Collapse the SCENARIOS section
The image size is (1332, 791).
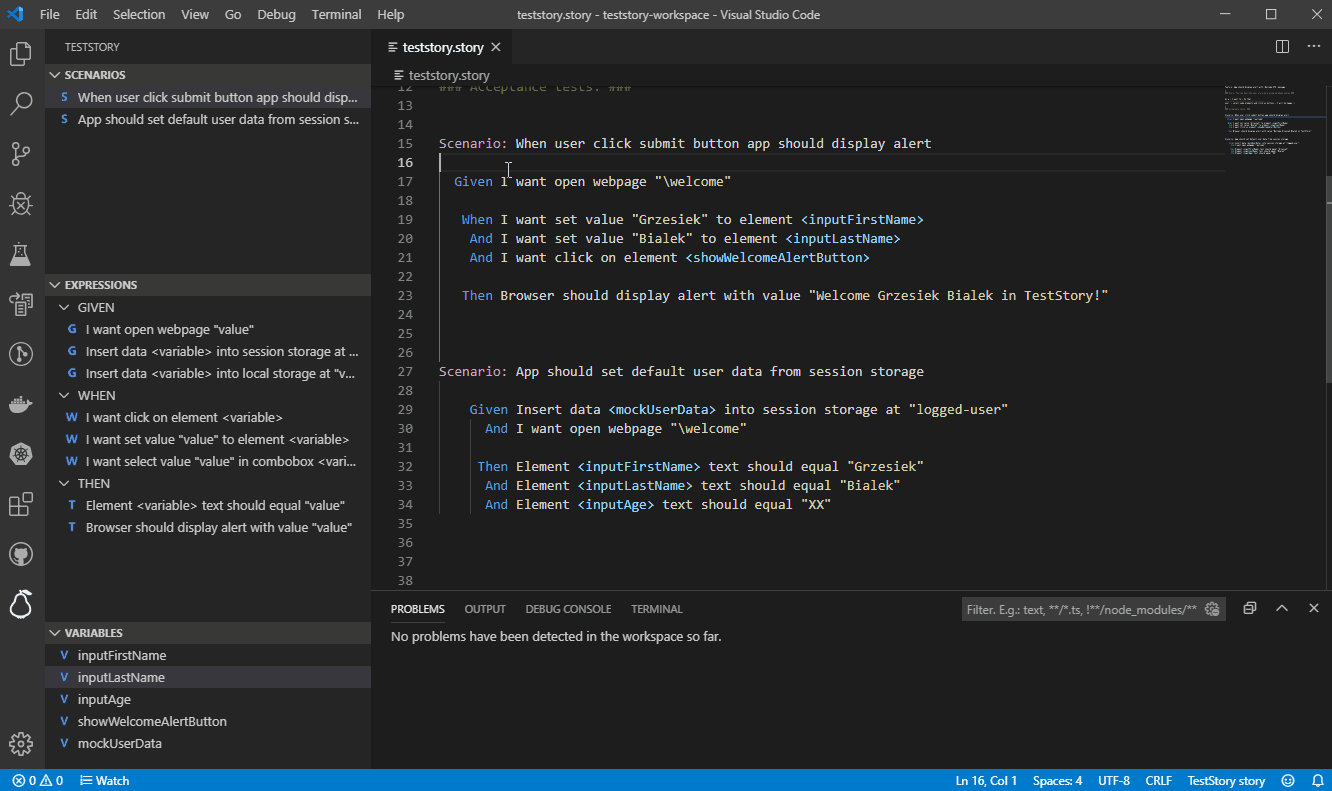click(x=208, y=75)
